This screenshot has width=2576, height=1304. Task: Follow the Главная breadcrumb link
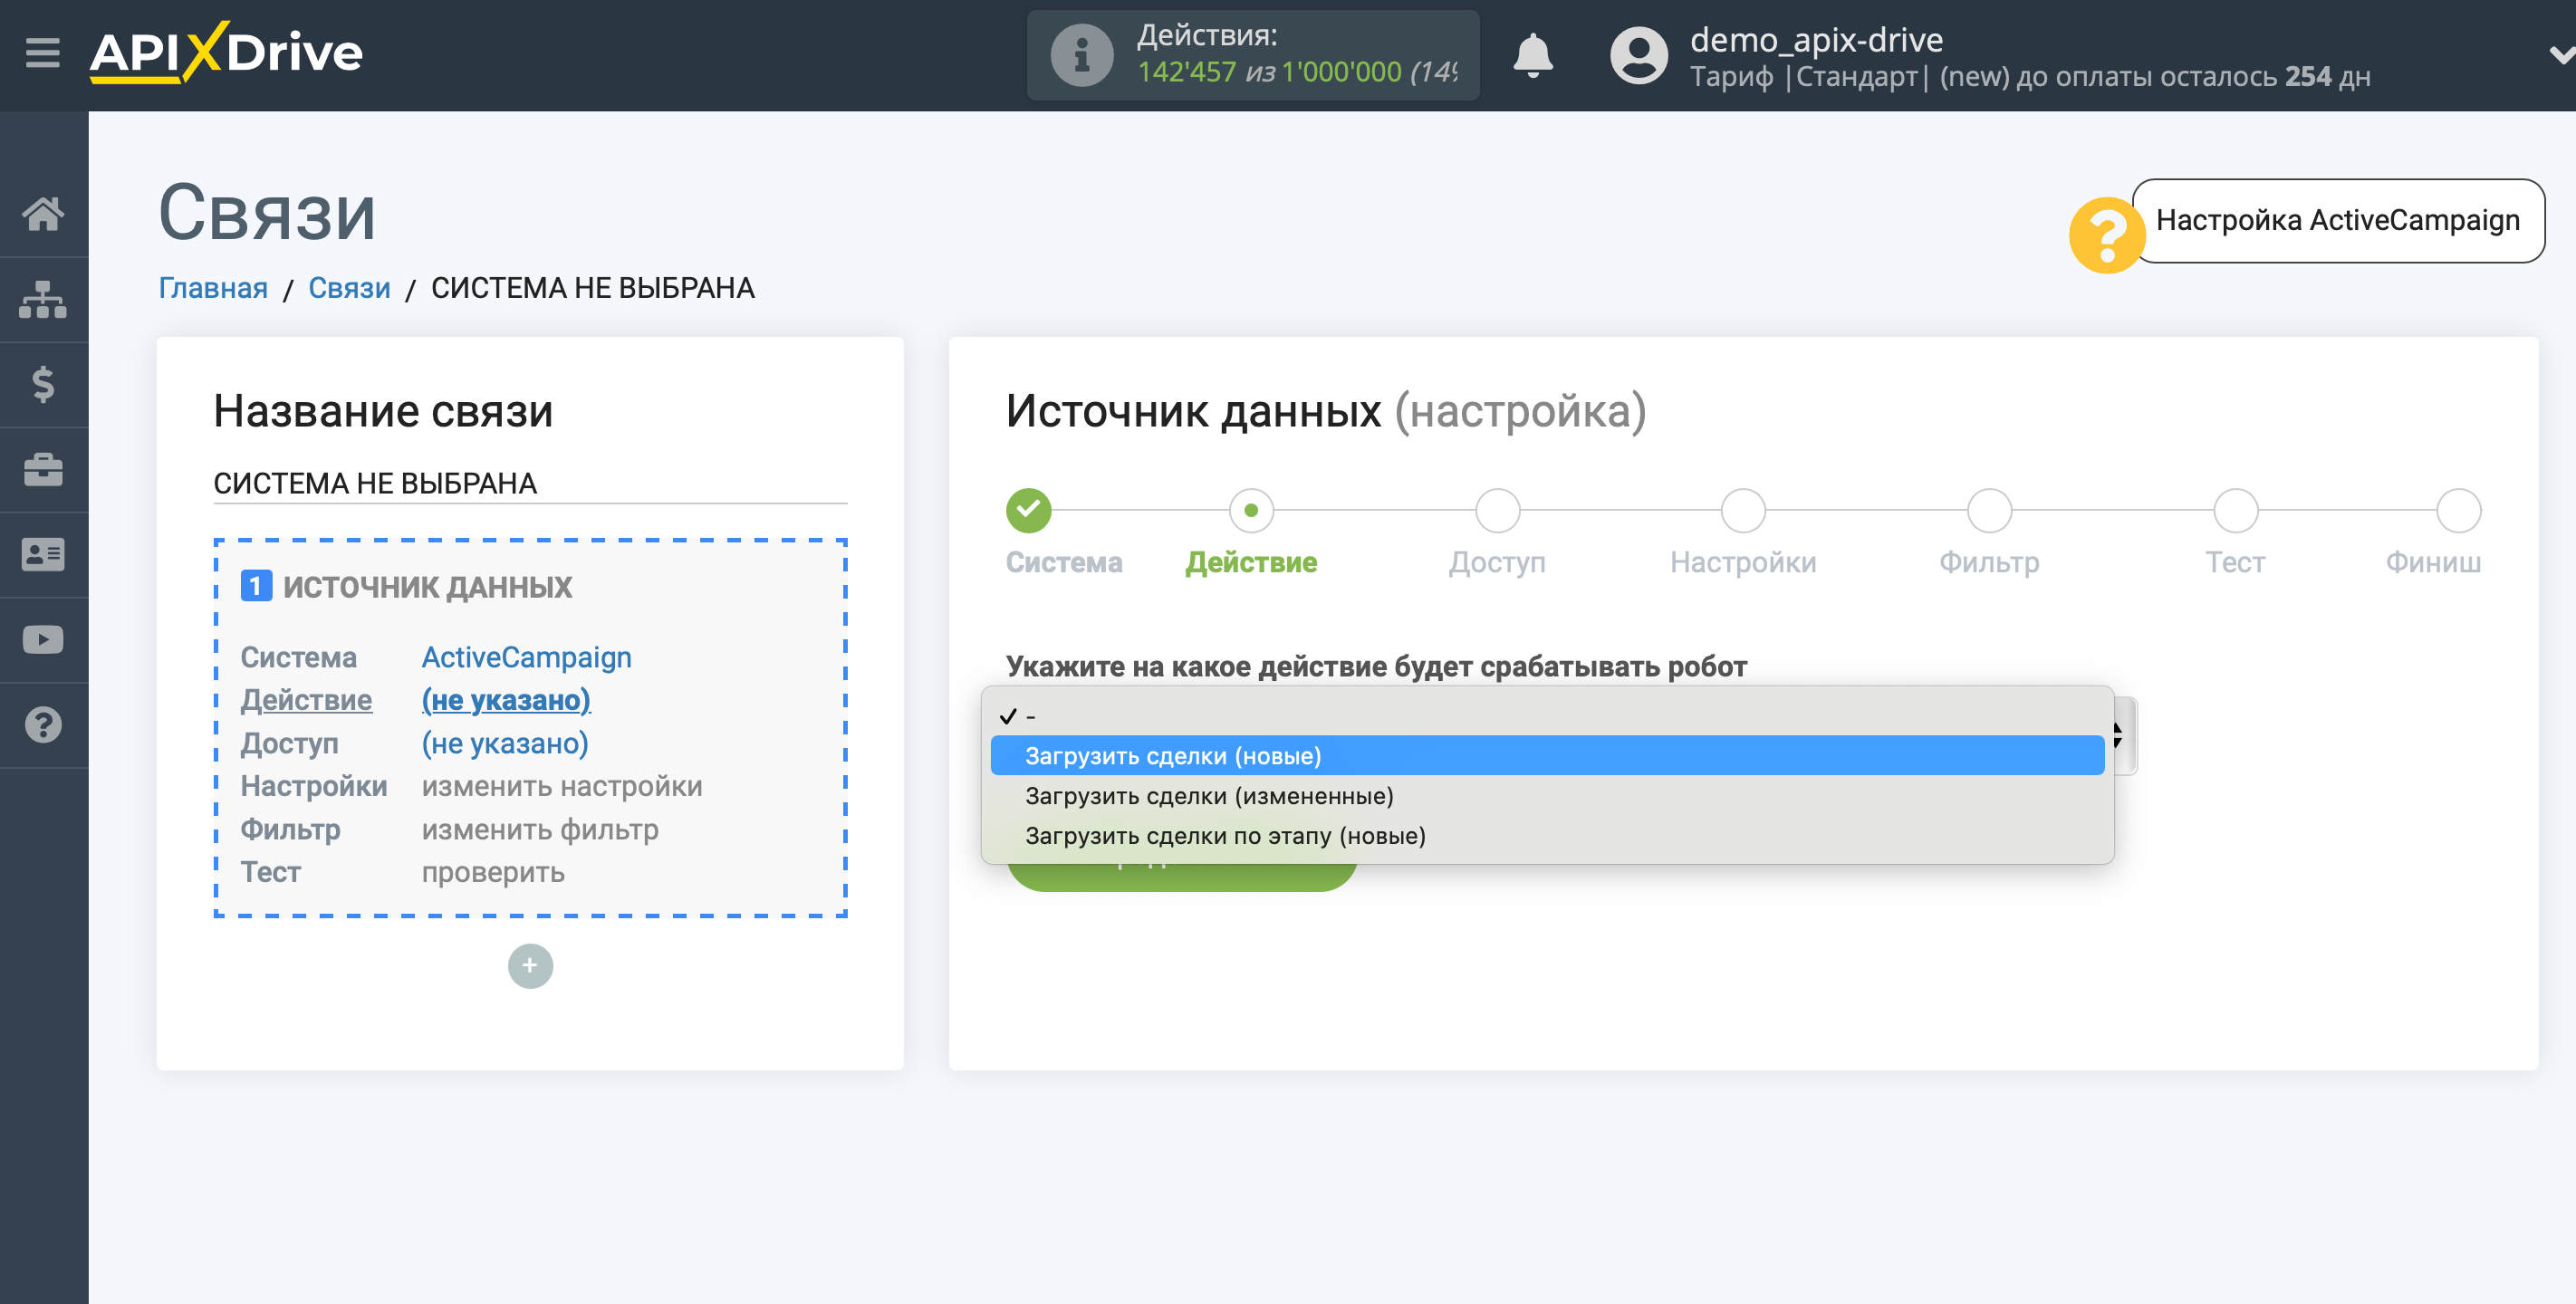coord(213,288)
